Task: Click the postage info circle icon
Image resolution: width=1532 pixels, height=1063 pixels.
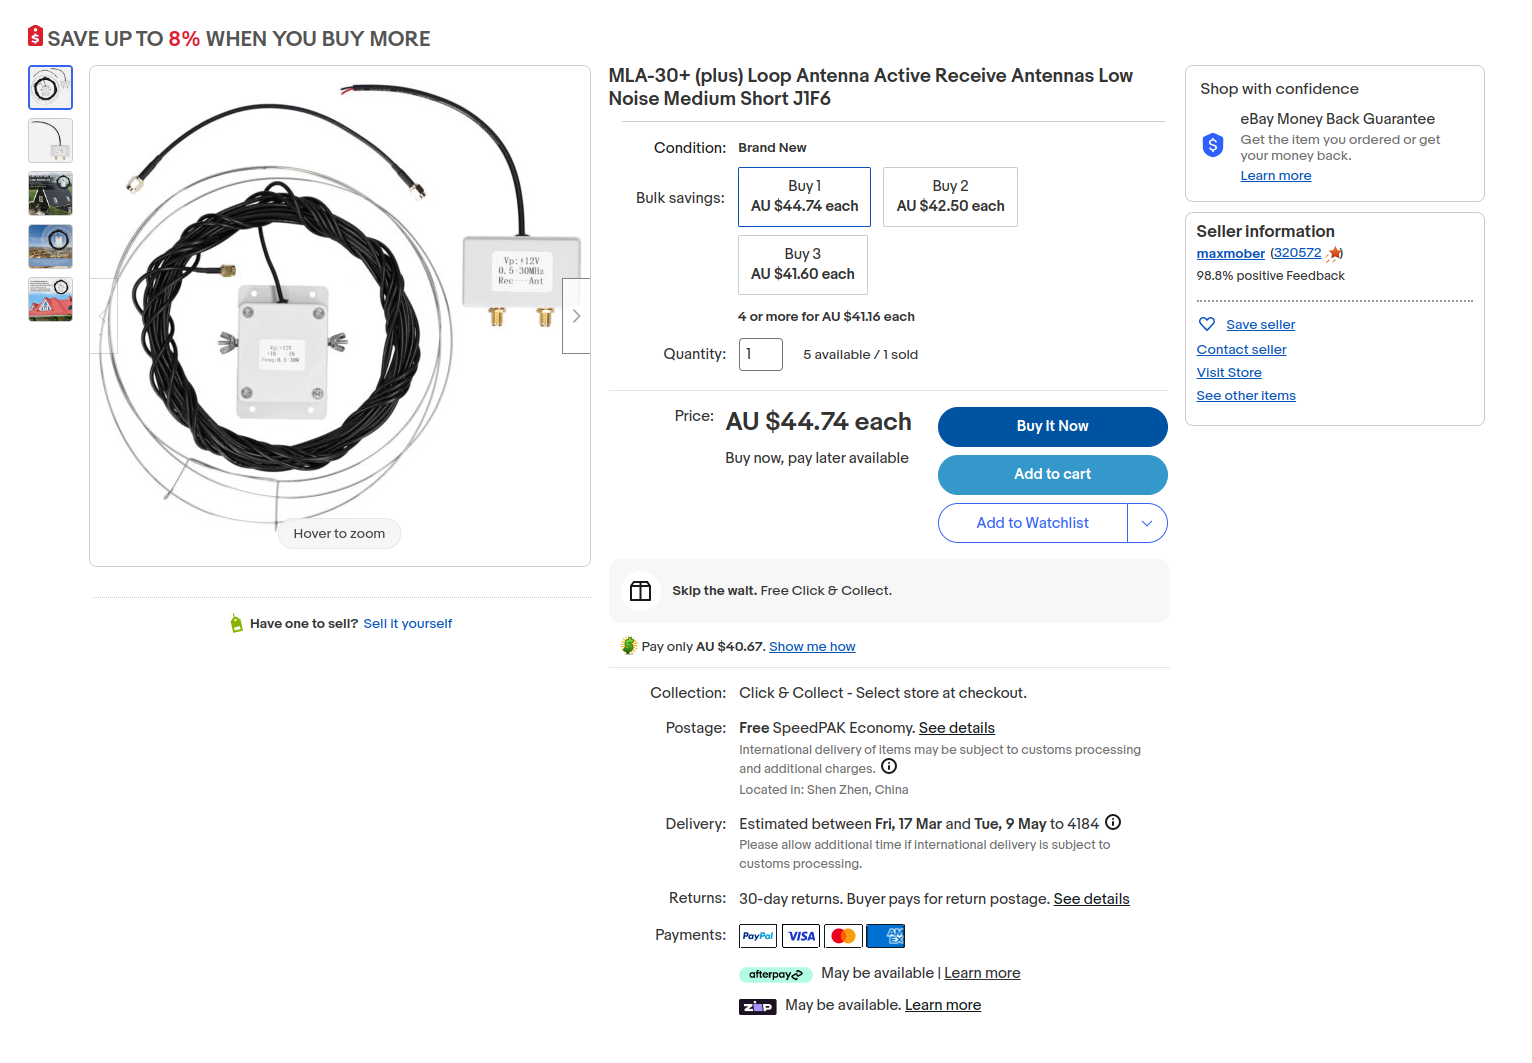Action: [x=889, y=767]
